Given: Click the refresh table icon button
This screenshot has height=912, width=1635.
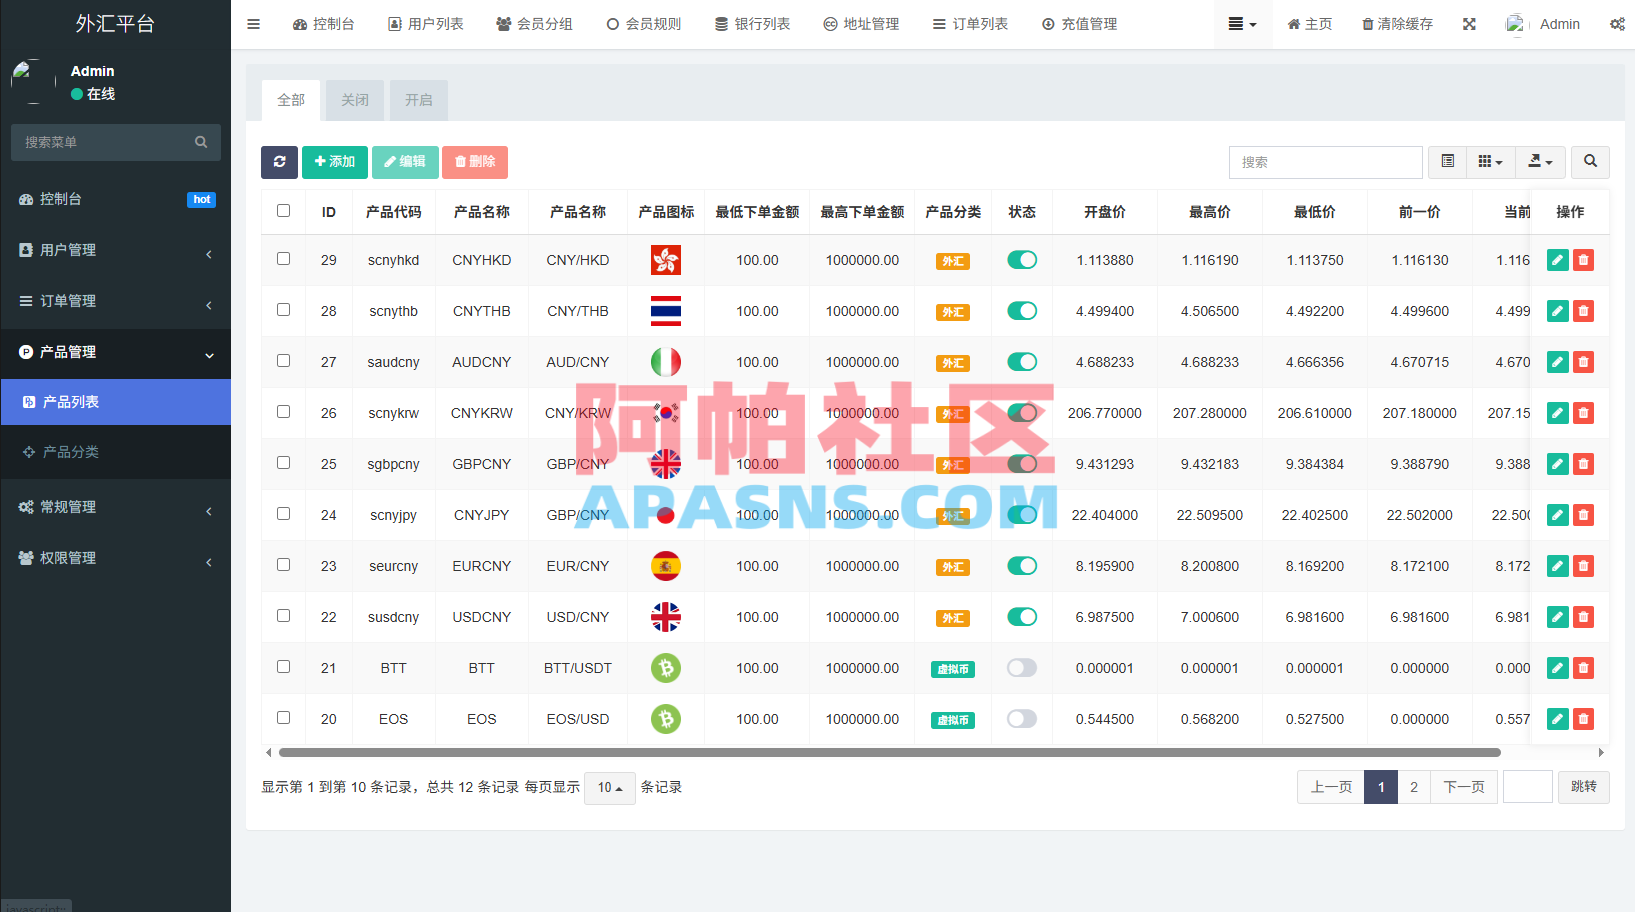Looking at the screenshot, I should (279, 162).
